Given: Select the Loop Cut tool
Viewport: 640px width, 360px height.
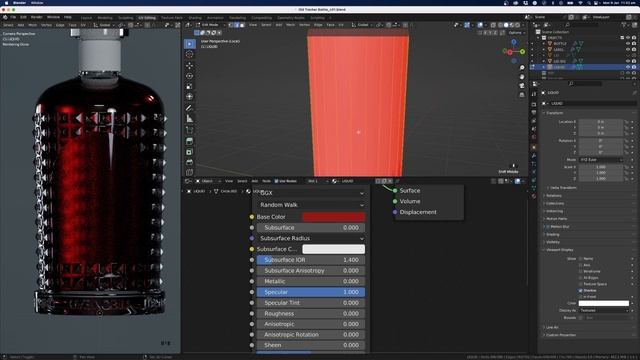Looking at the screenshot, I should [x=190, y=173].
